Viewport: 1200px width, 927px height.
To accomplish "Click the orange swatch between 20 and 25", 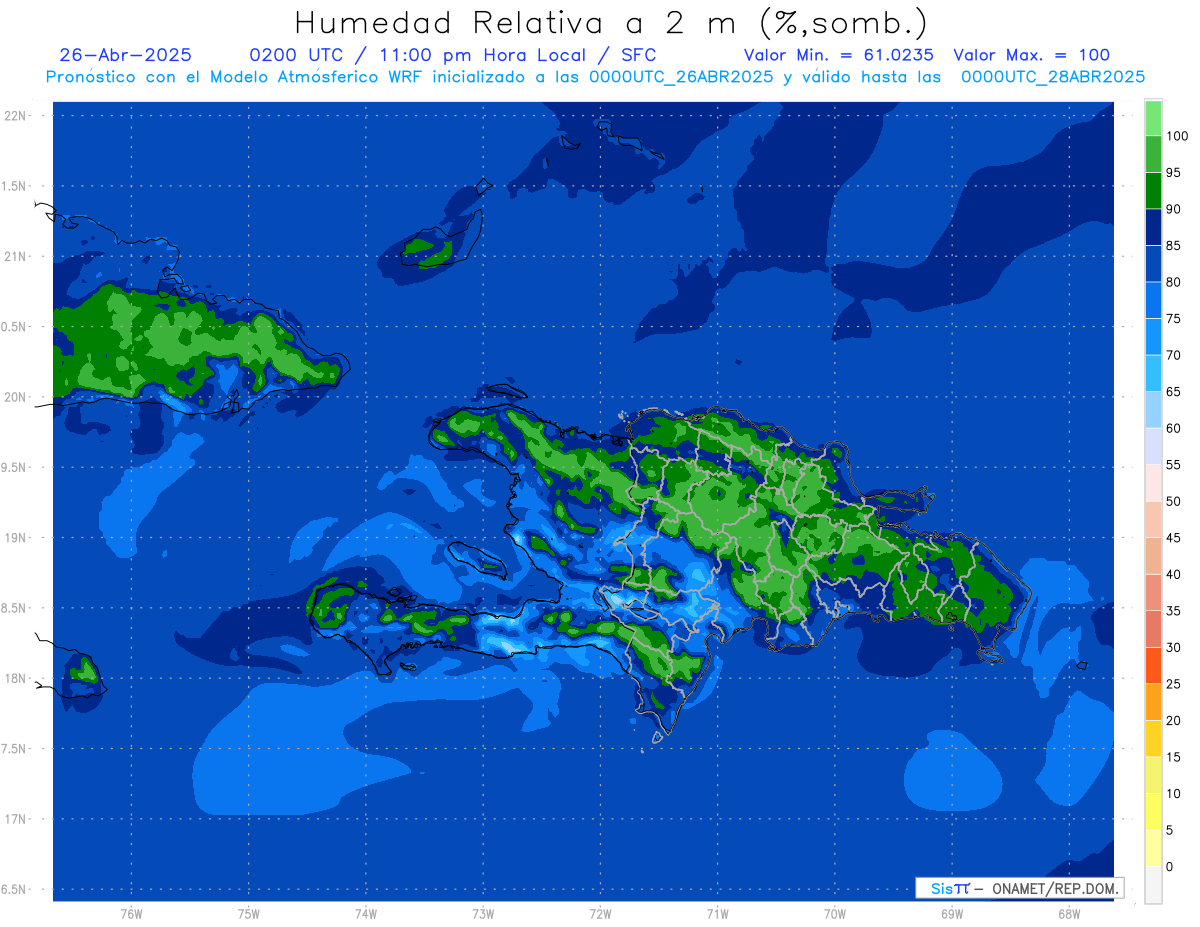I will (x=1153, y=702).
